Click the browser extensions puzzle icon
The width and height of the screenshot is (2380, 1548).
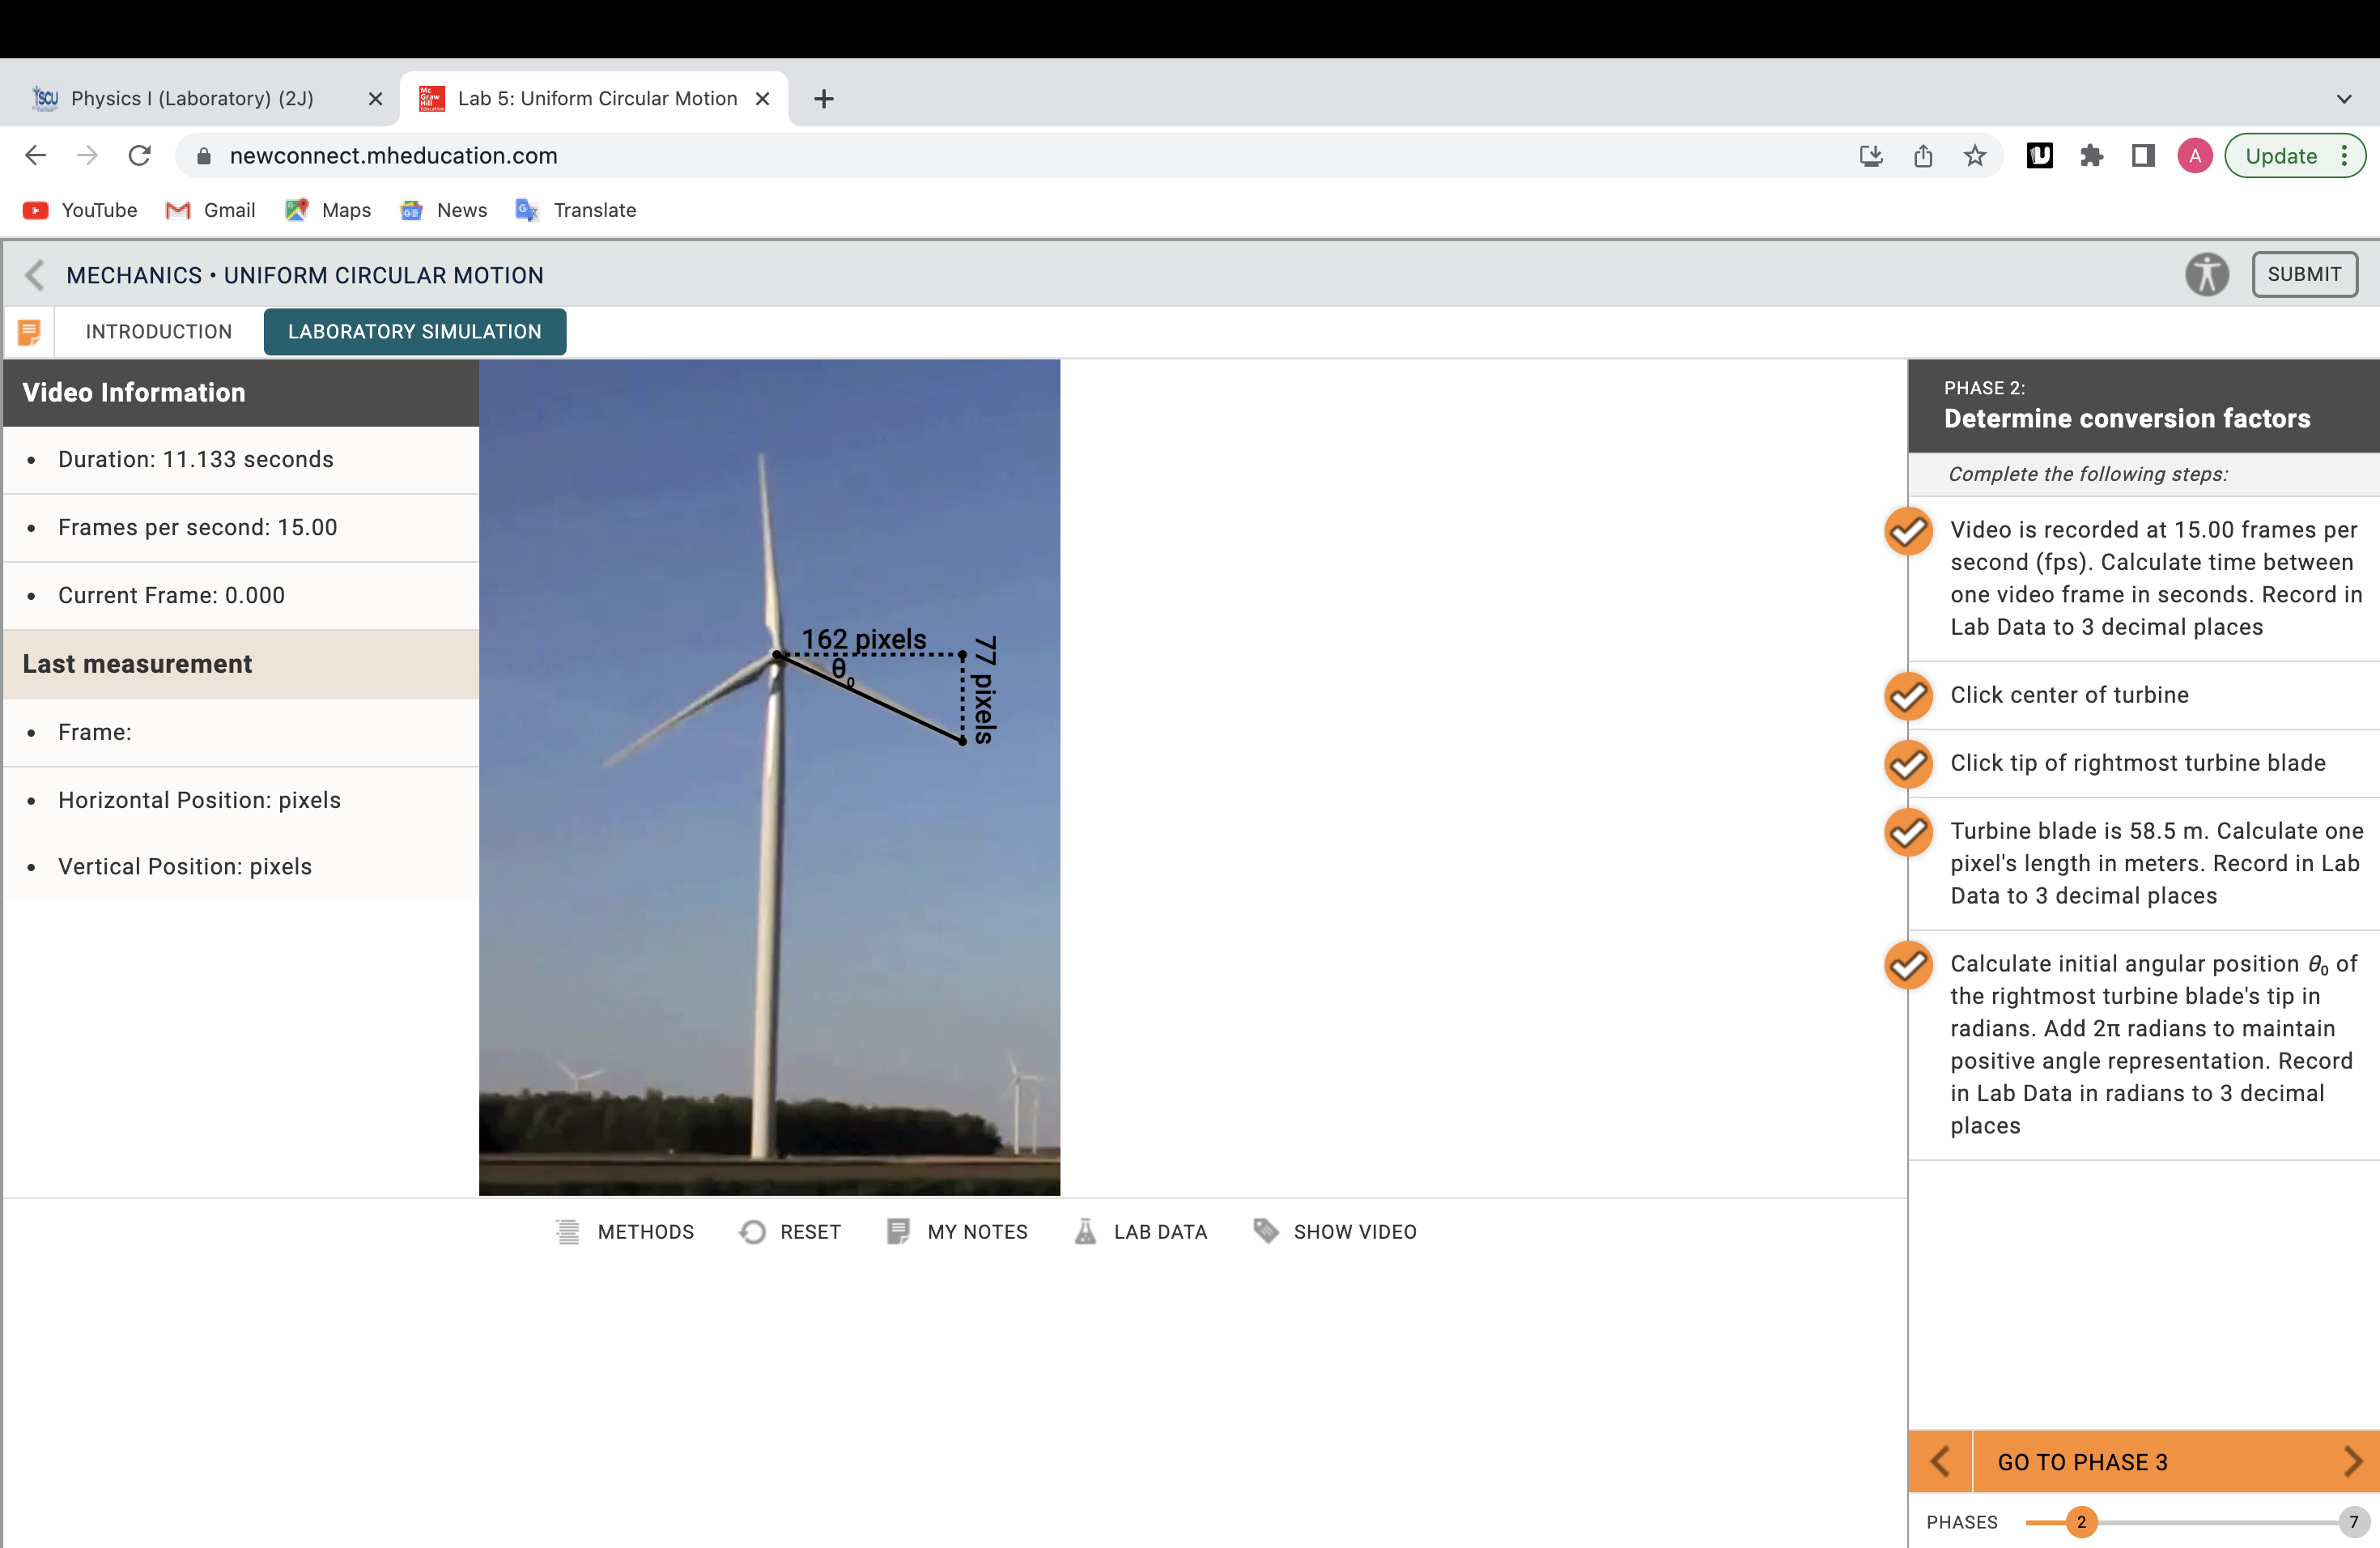point(2092,156)
